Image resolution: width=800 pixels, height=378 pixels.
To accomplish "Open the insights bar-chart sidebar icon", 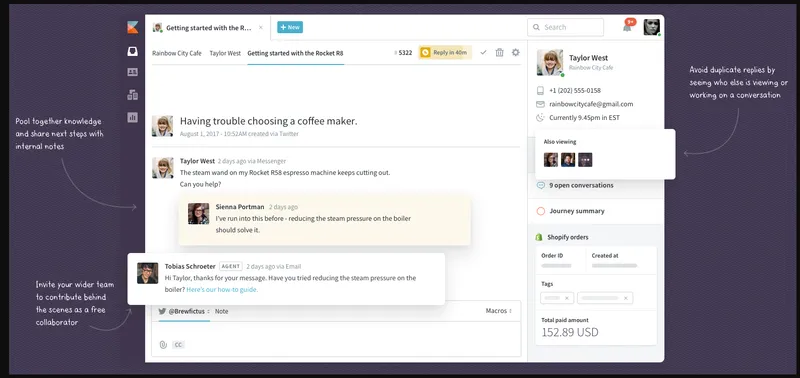I will click(133, 117).
